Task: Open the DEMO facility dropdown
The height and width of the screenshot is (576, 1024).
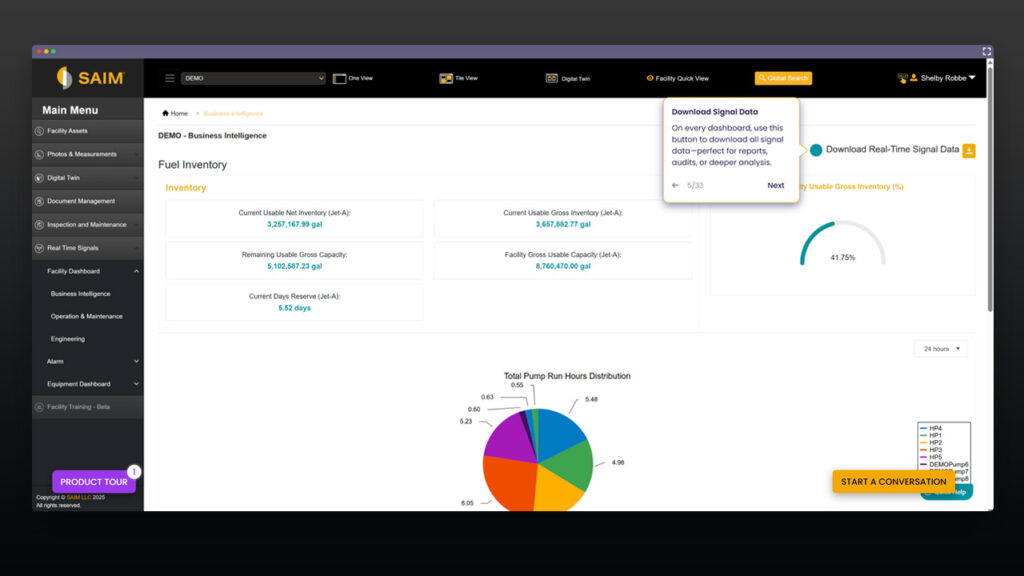Action: 253,78
